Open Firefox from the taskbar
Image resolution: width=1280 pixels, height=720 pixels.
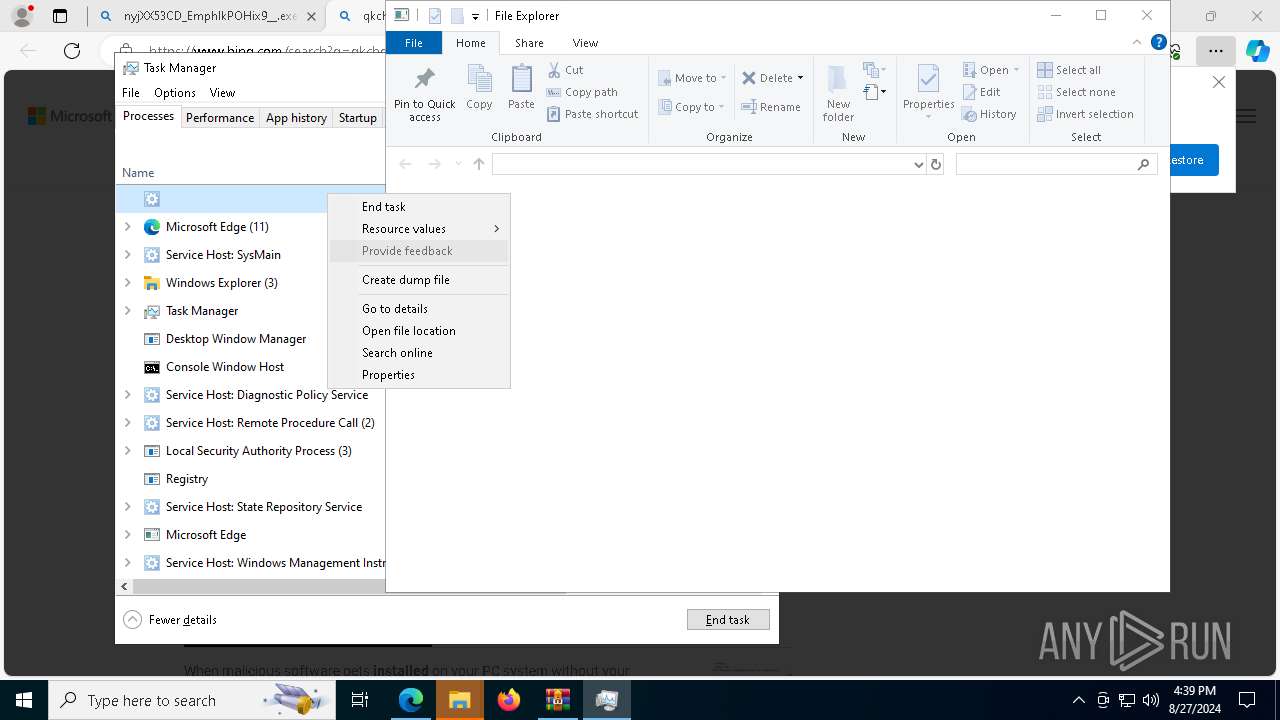pyautogui.click(x=509, y=700)
